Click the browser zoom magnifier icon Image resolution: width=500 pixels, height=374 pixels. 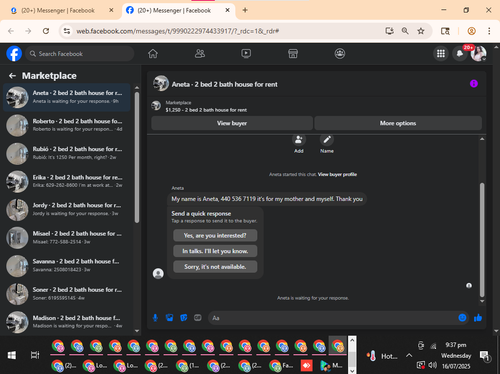tap(405, 31)
